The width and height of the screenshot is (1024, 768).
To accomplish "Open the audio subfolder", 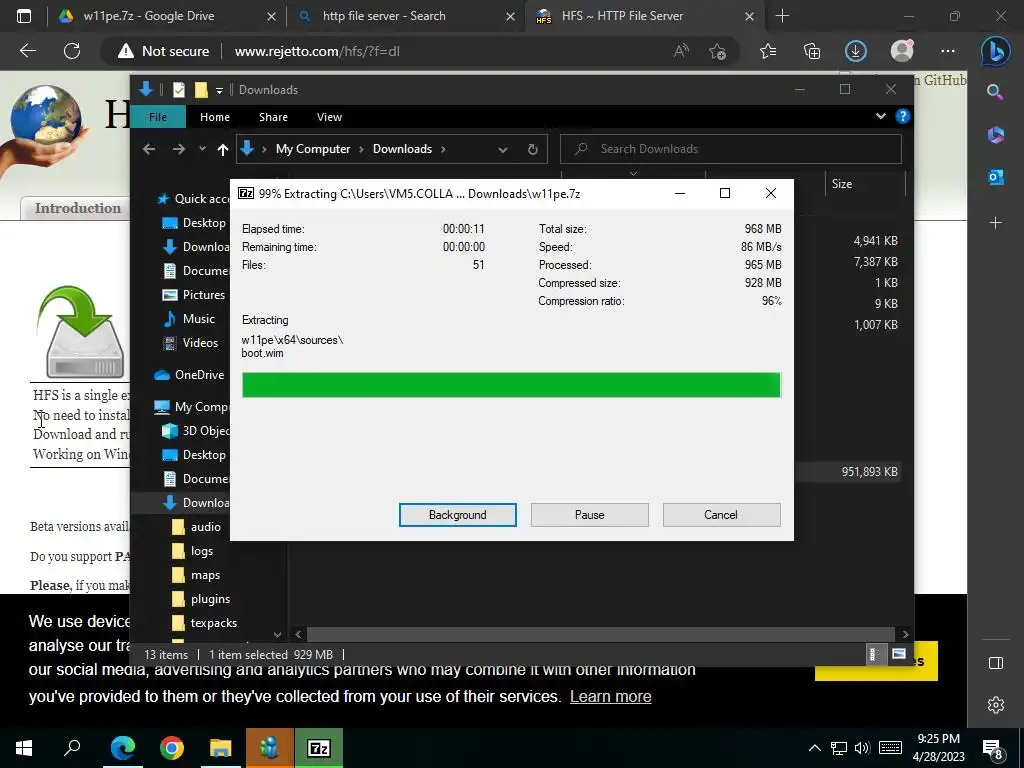I will 197,527.
